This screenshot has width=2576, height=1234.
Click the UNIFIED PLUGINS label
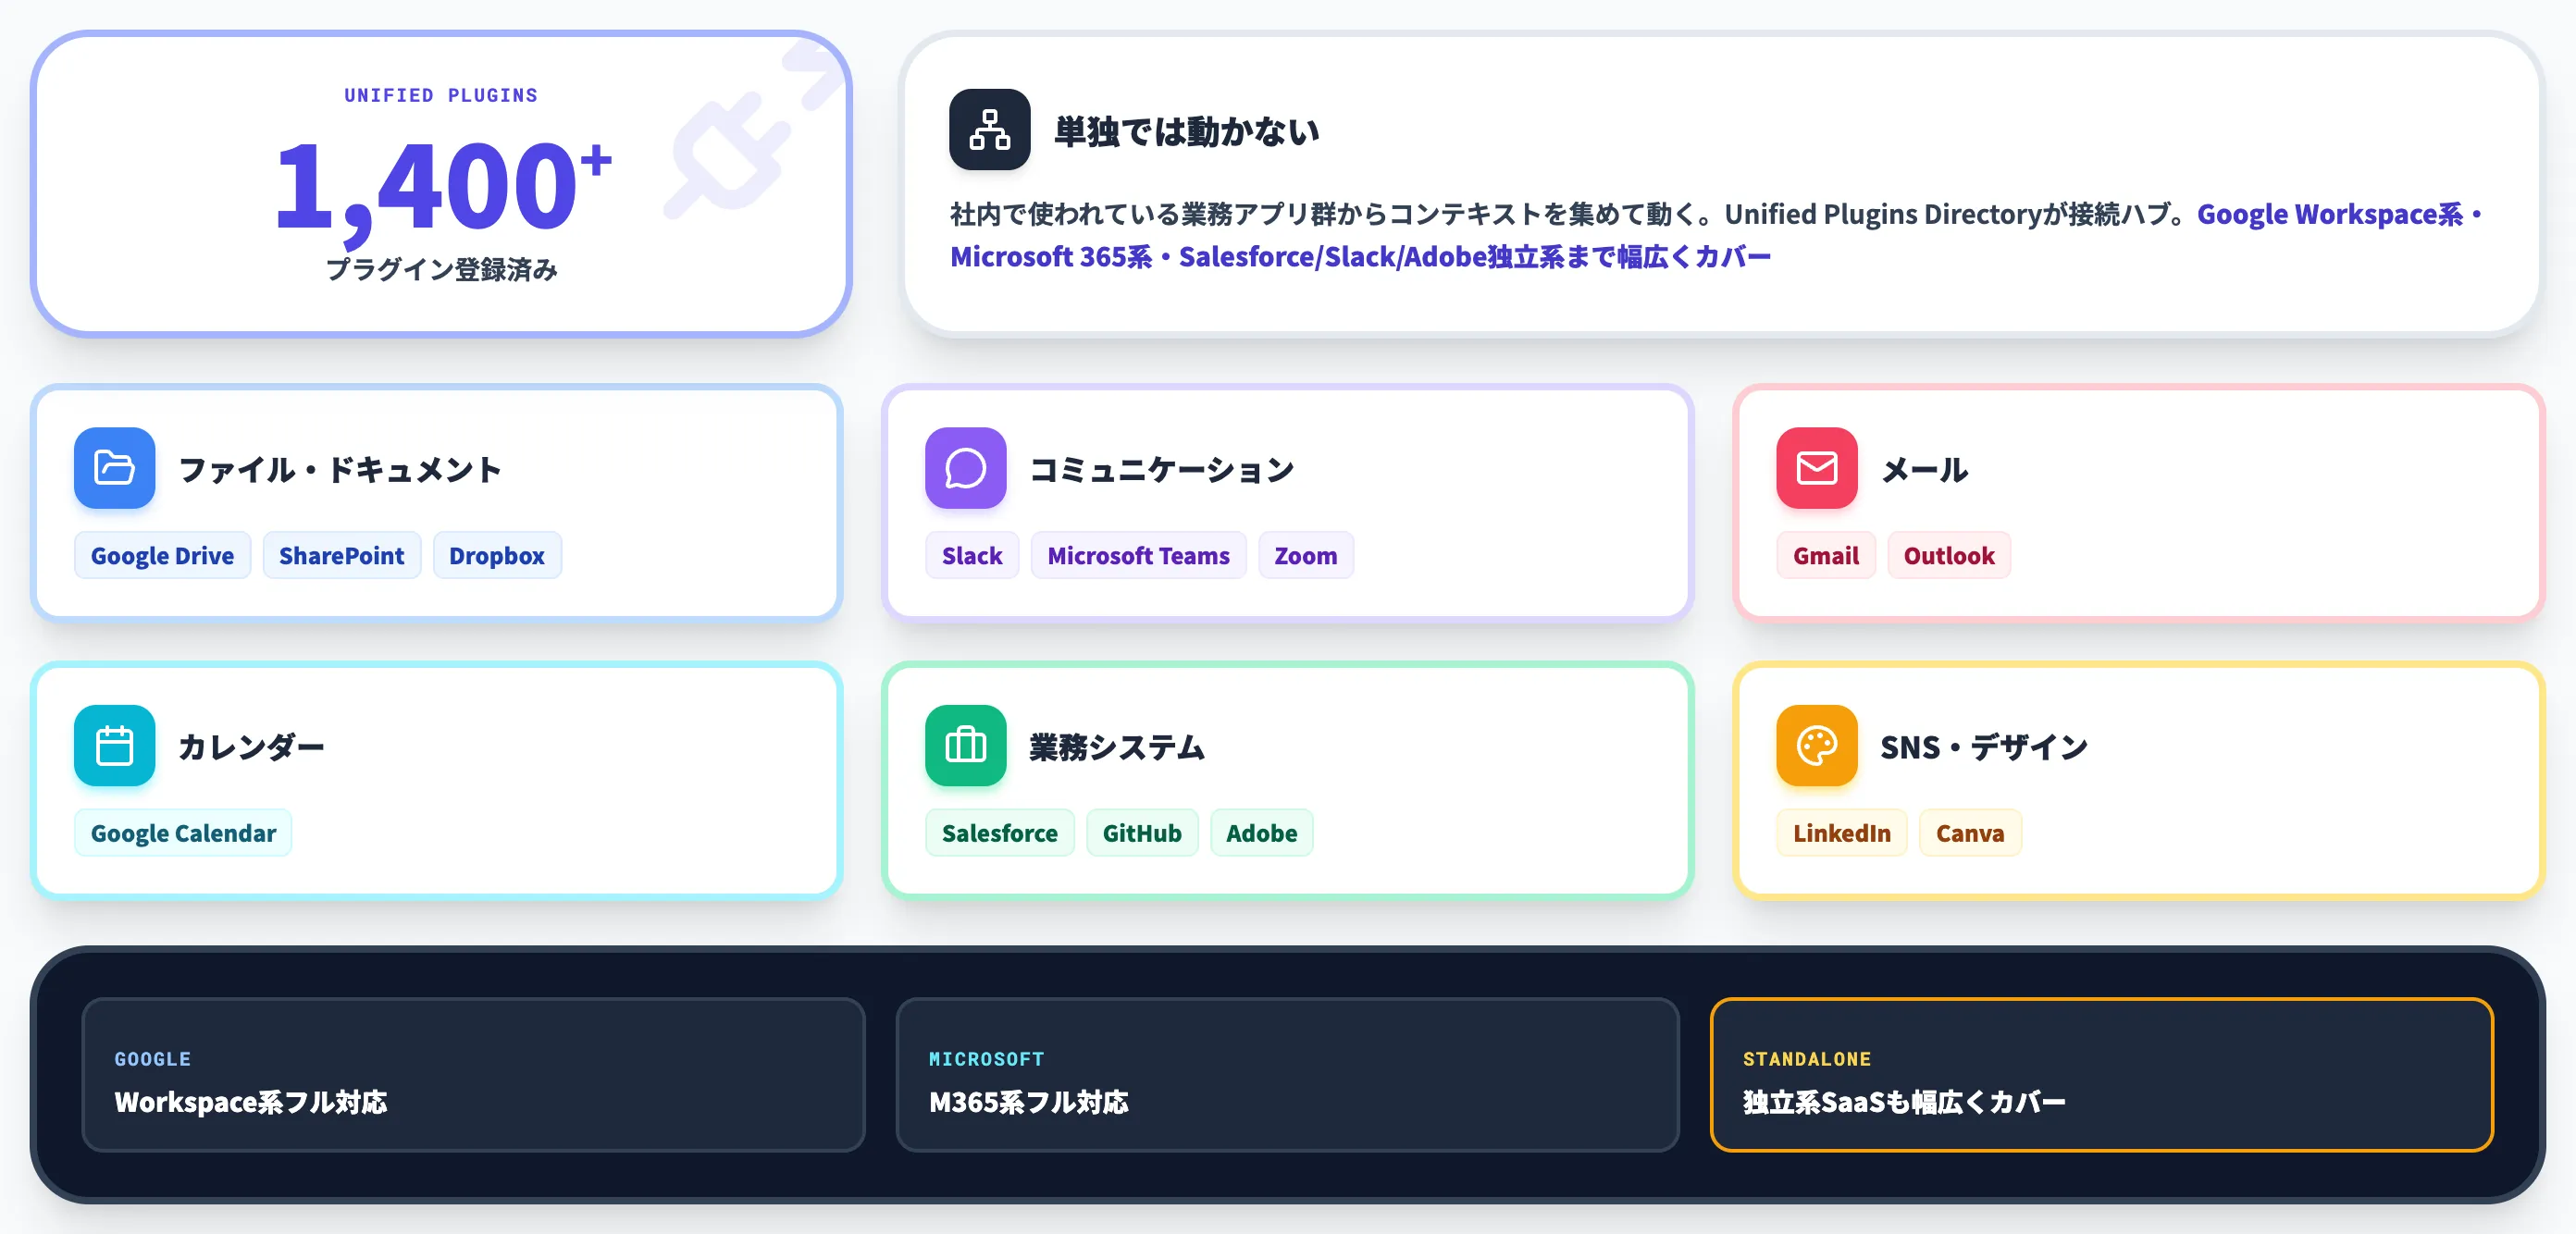coord(441,95)
